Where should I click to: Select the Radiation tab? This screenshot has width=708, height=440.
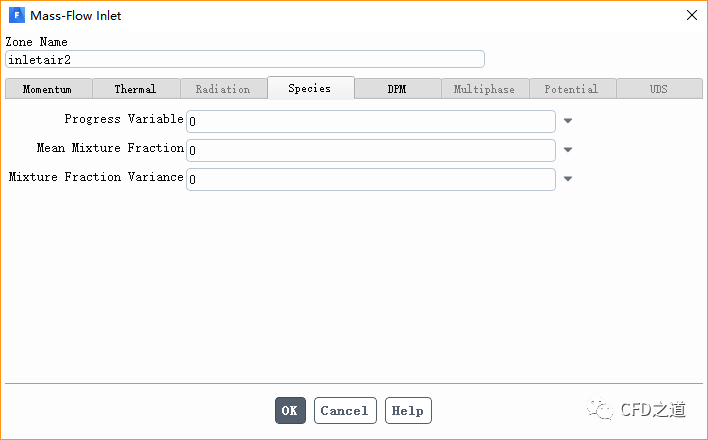point(223,89)
